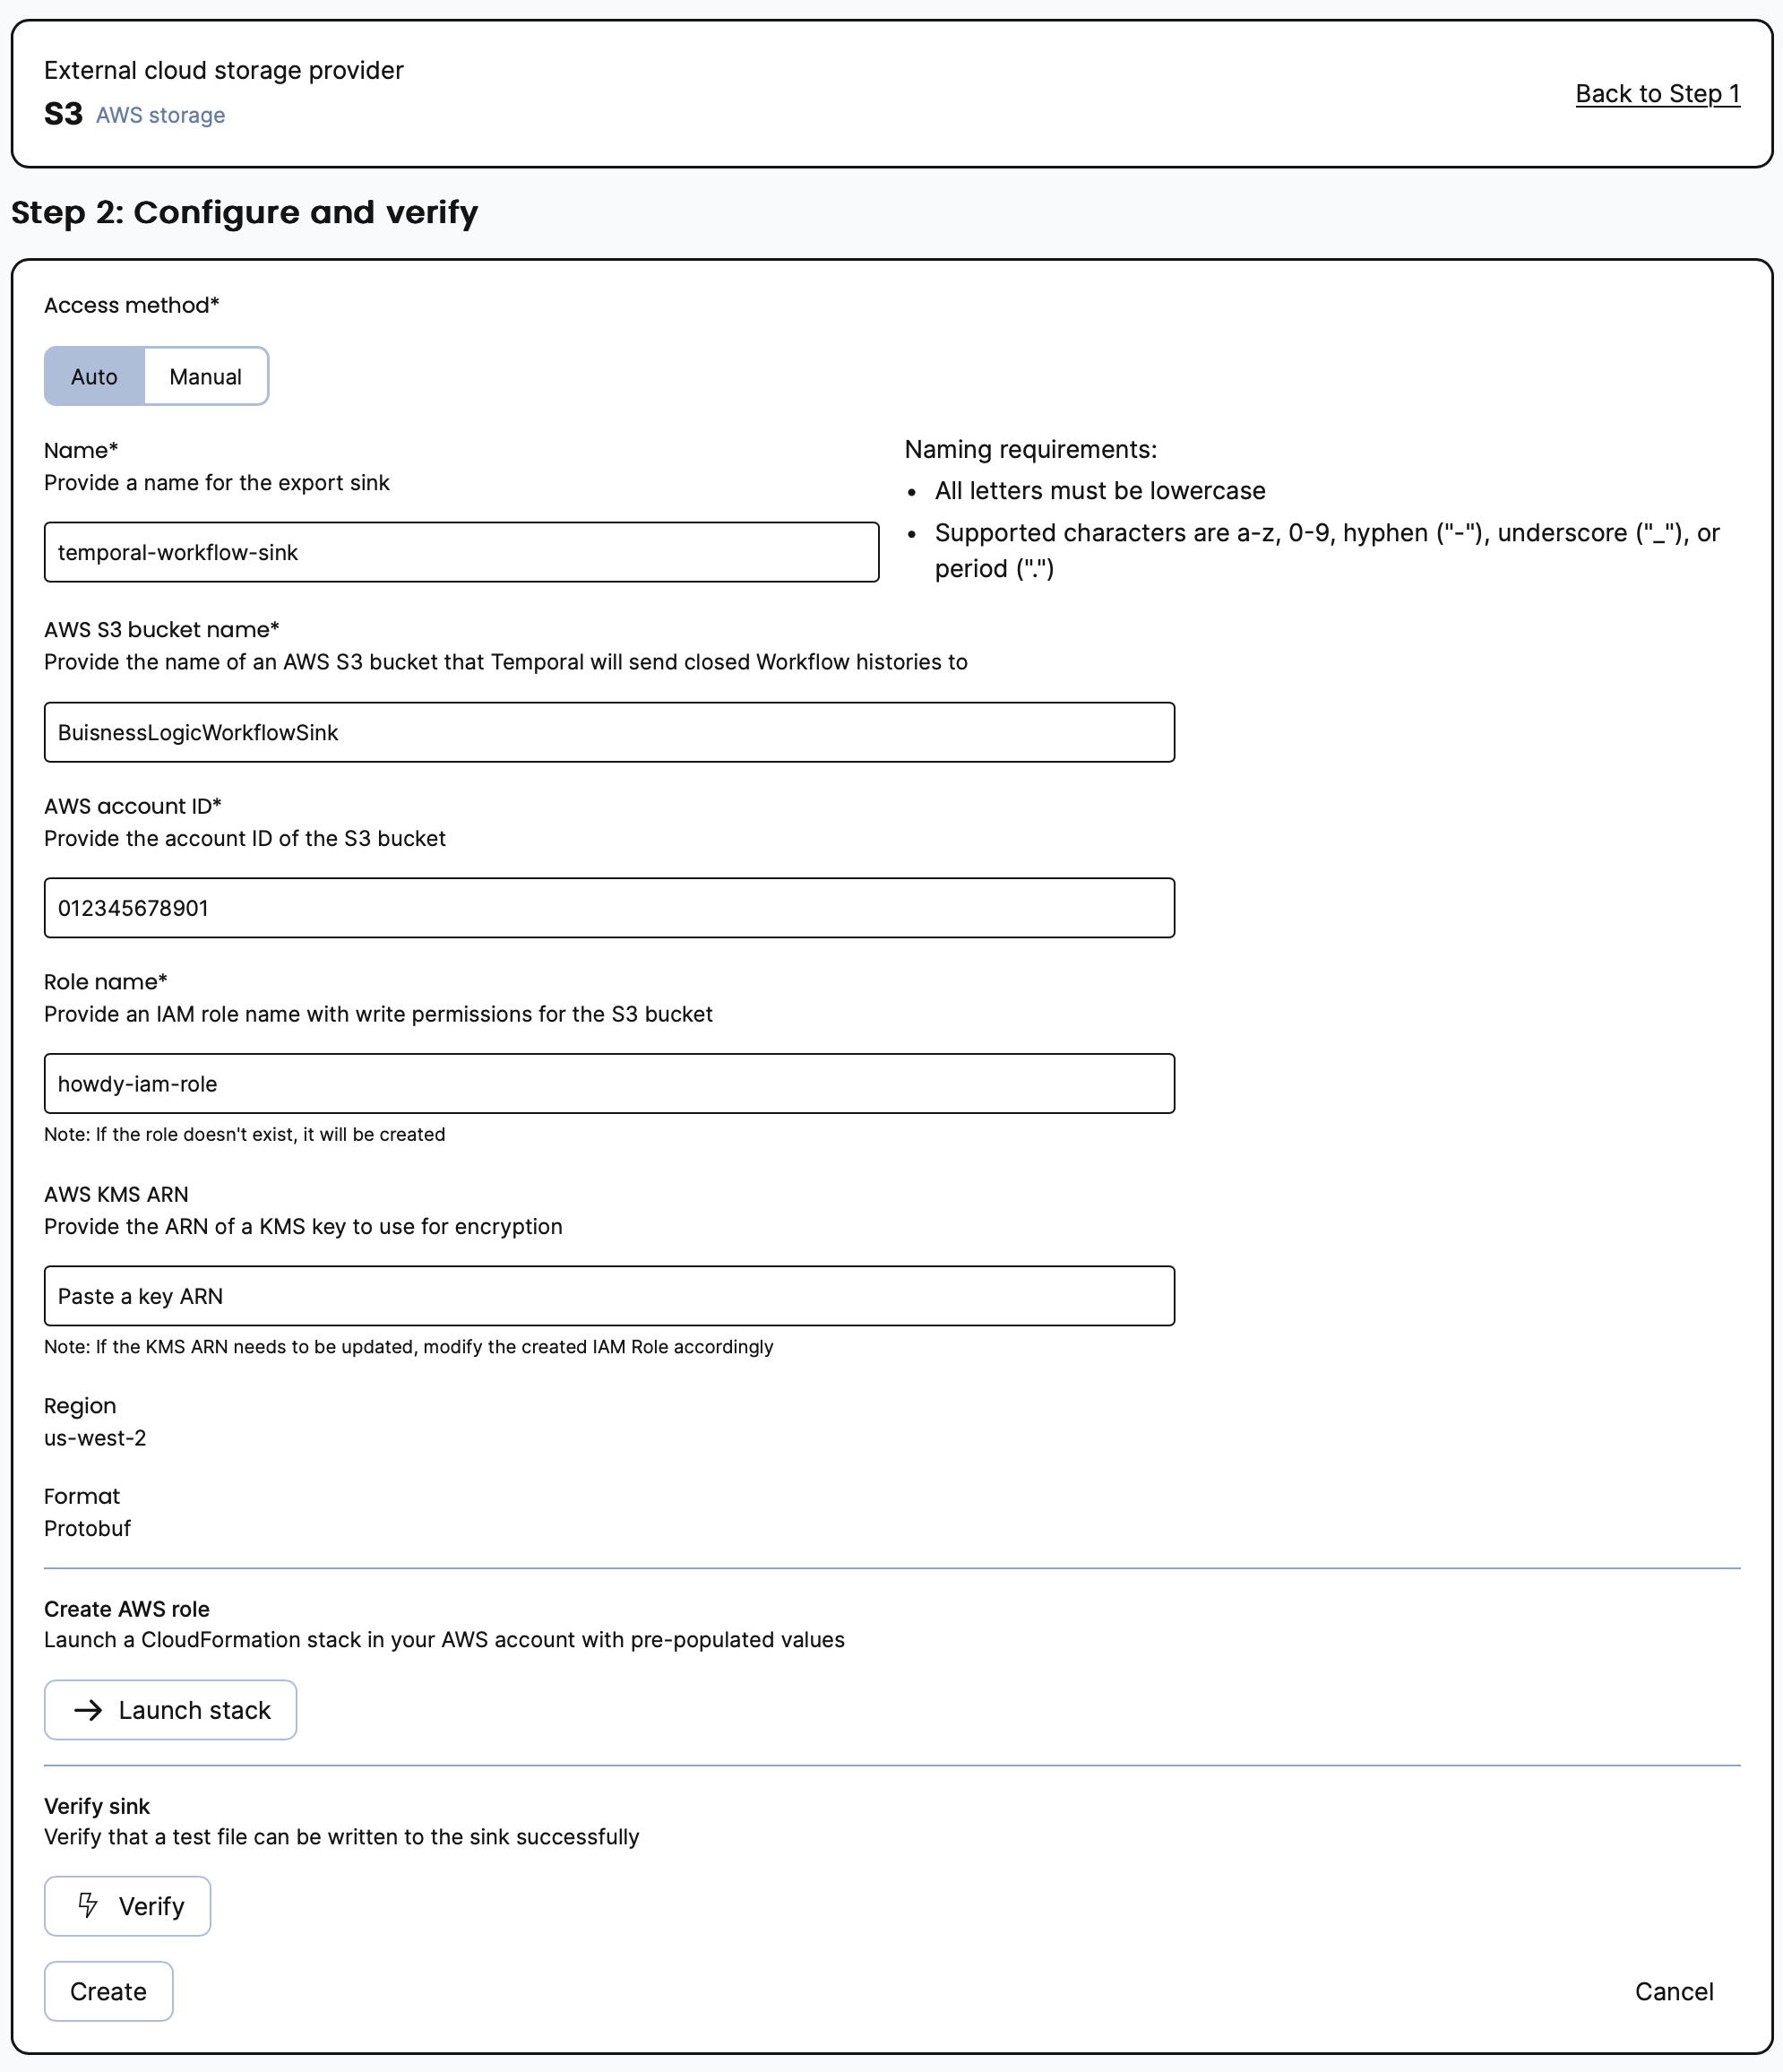Image resolution: width=1783 pixels, height=2072 pixels.
Task: Focus the export sink Name field
Action: pos(461,552)
